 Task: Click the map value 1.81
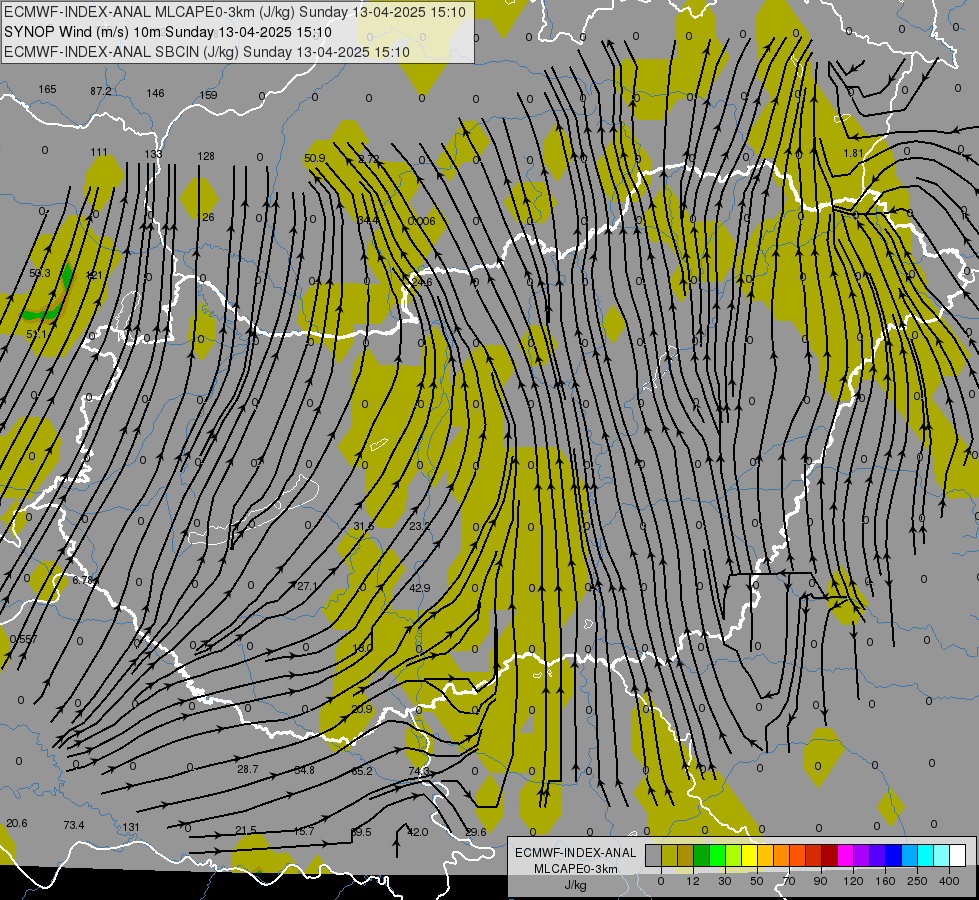[x=854, y=153]
